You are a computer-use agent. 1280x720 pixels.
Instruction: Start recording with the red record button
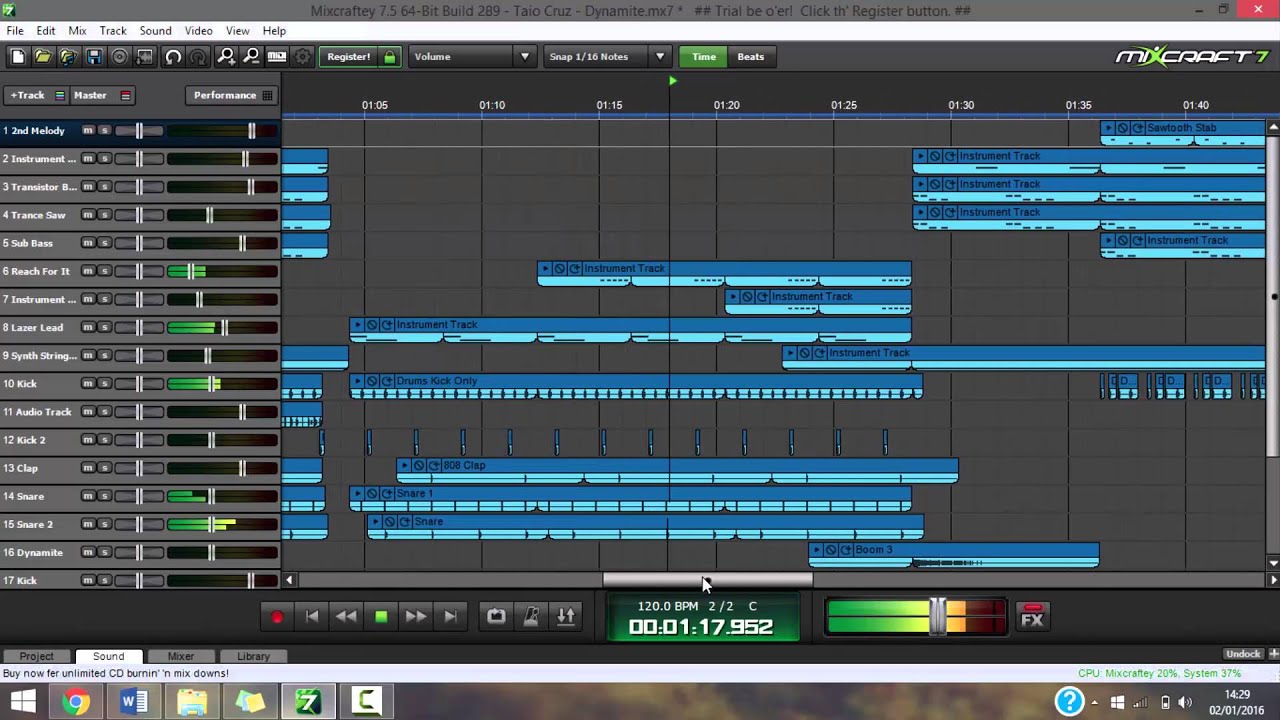click(277, 617)
